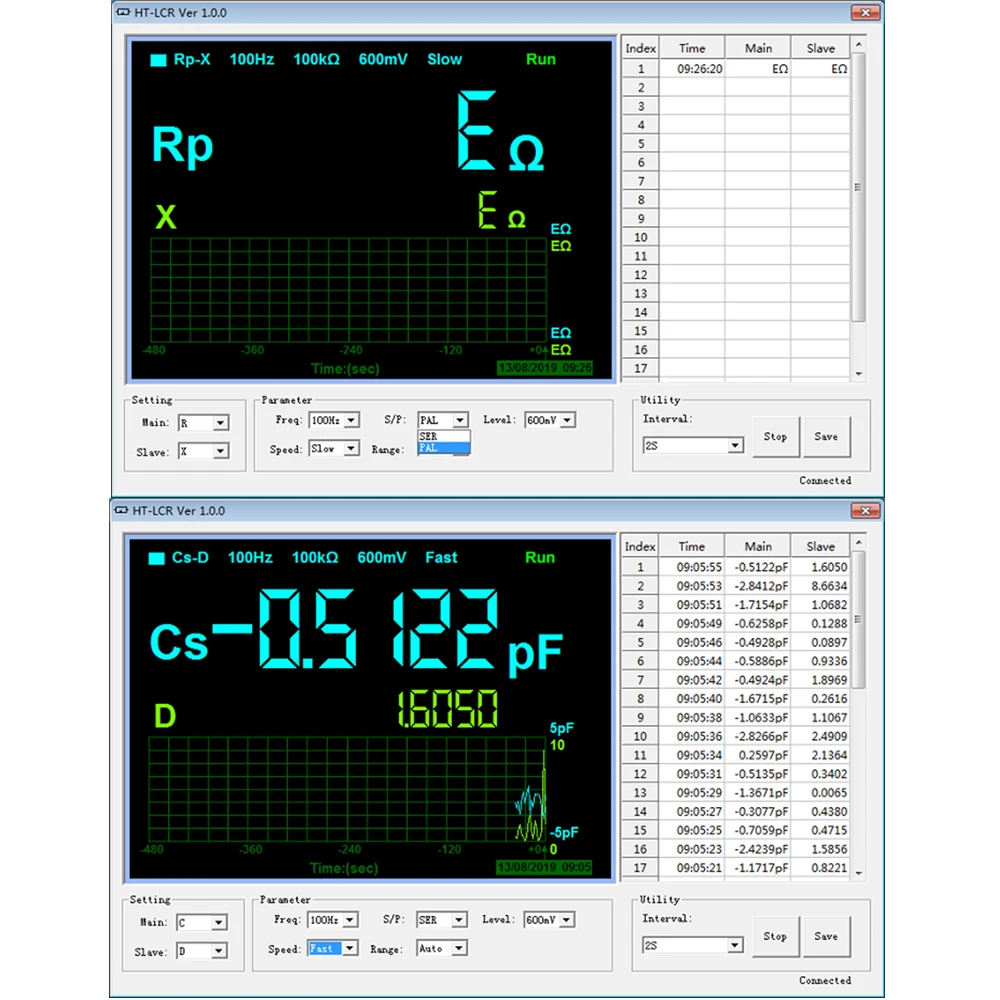Click Stop button in top HT-LCR window
This screenshot has width=1000, height=1000.
776,437
